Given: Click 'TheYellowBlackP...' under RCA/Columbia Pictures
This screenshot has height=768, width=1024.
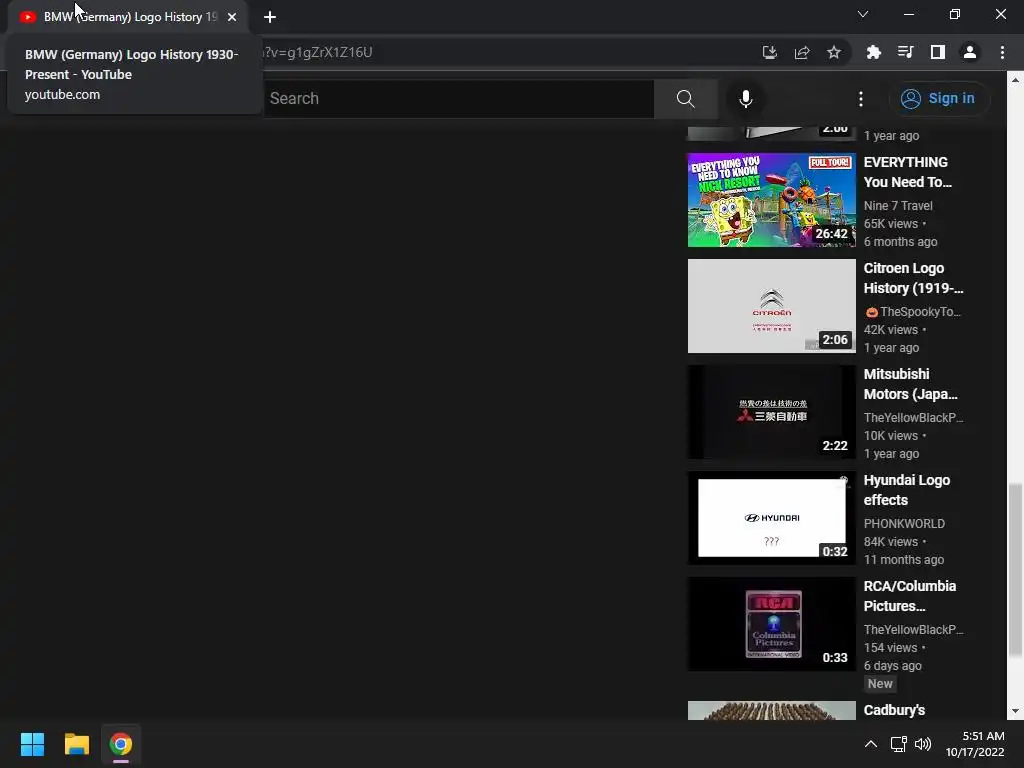Looking at the screenshot, I should click(x=913, y=630).
